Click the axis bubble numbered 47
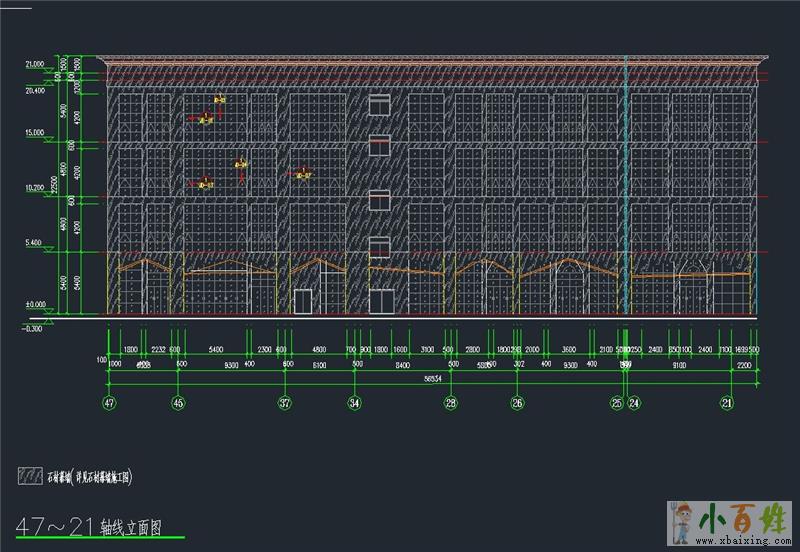The width and height of the screenshot is (800, 552). [x=110, y=403]
